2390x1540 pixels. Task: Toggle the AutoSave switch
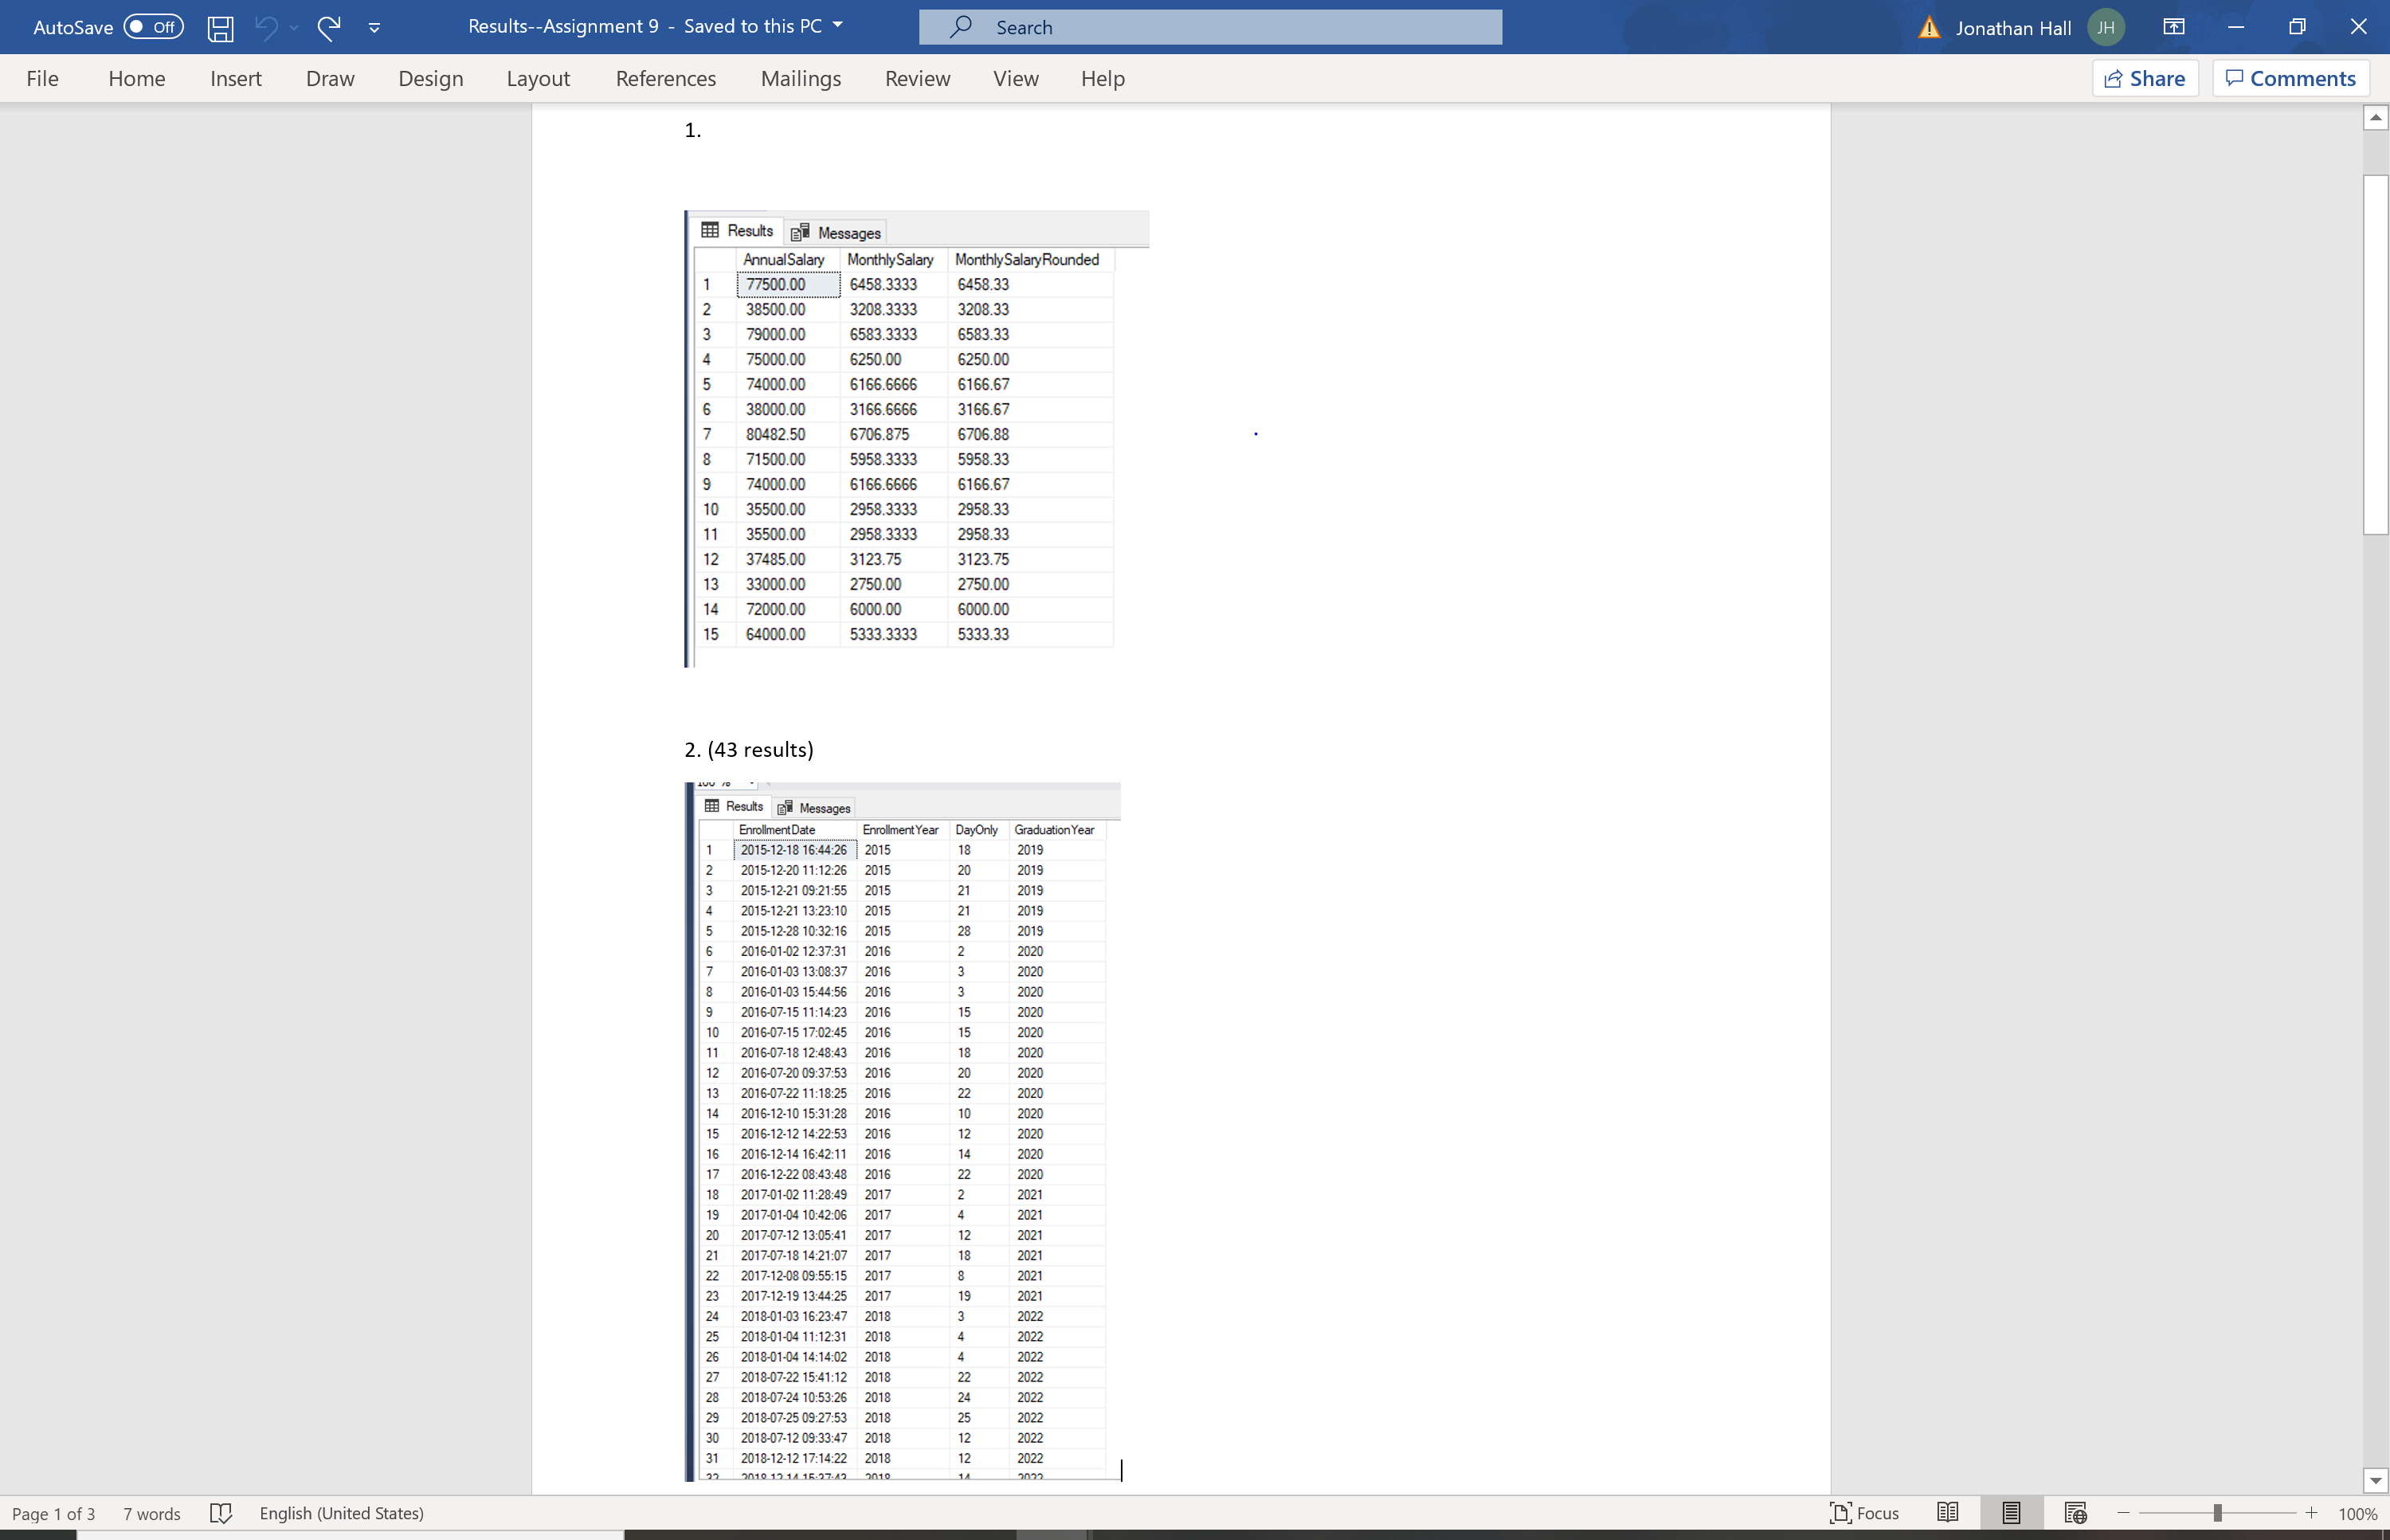coord(154,27)
